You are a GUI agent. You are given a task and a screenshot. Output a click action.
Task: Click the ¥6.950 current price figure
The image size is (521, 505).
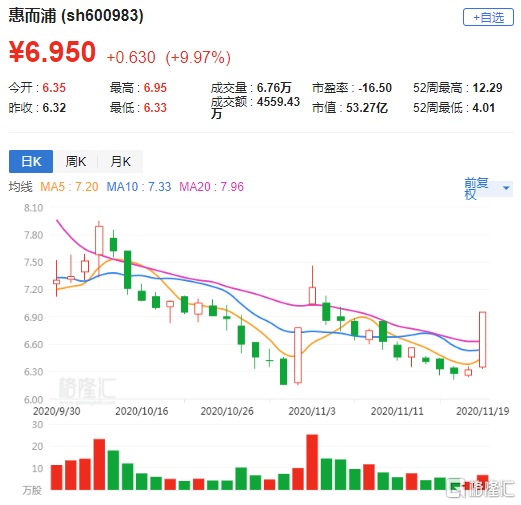pyautogui.click(x=52, y=52)
